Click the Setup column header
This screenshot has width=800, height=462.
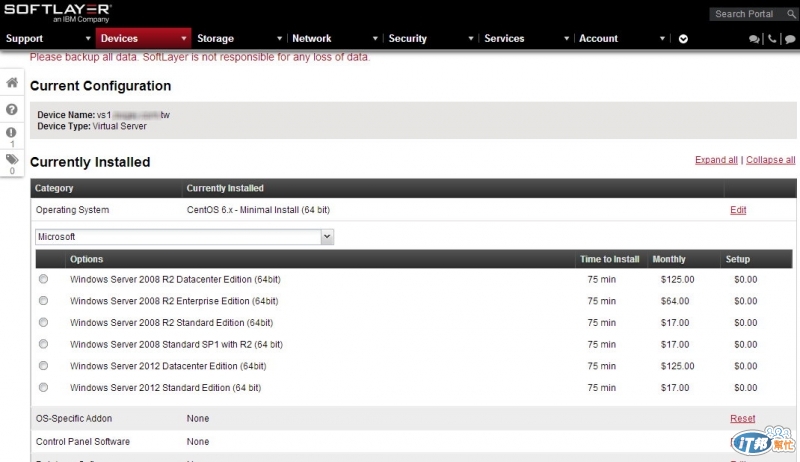coord(738,259)
